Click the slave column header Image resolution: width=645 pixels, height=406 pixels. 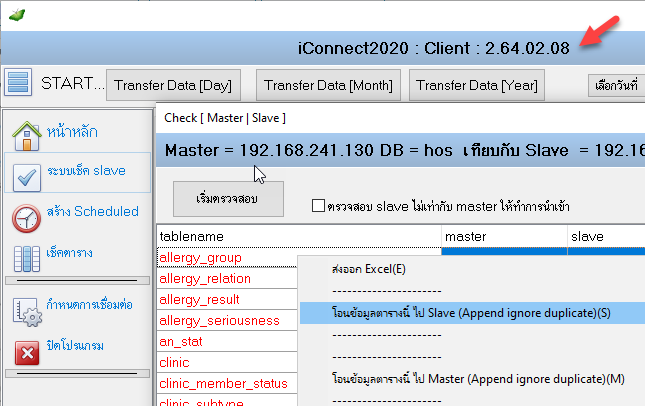coord(606,236)
